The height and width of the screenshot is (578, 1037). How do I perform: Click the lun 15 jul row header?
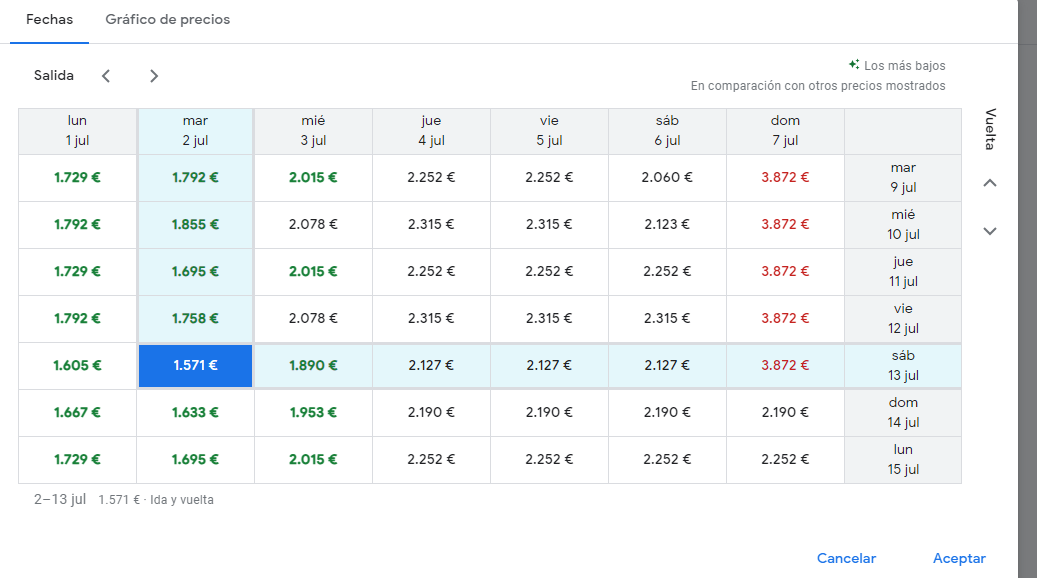pyautogui.click(x=903, y=460)
